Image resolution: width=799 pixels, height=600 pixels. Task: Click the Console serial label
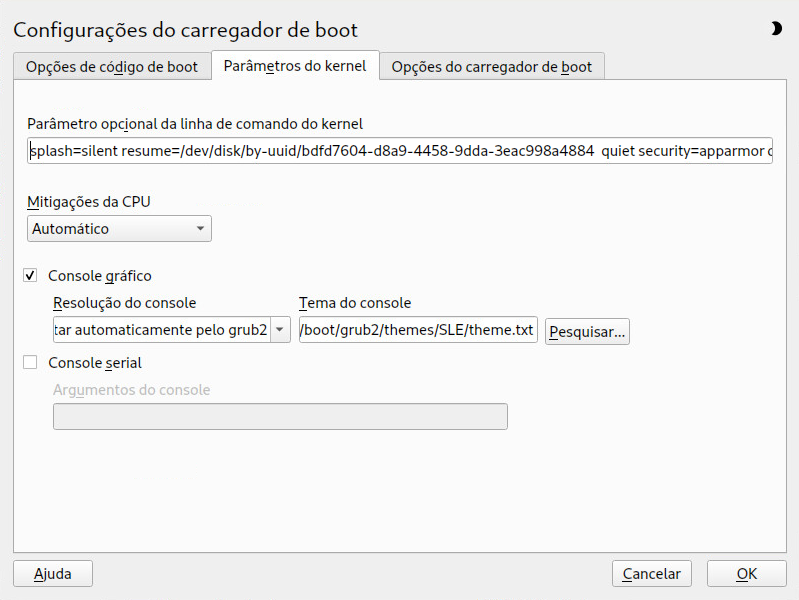pyautogui.click(x=95, y=363)
